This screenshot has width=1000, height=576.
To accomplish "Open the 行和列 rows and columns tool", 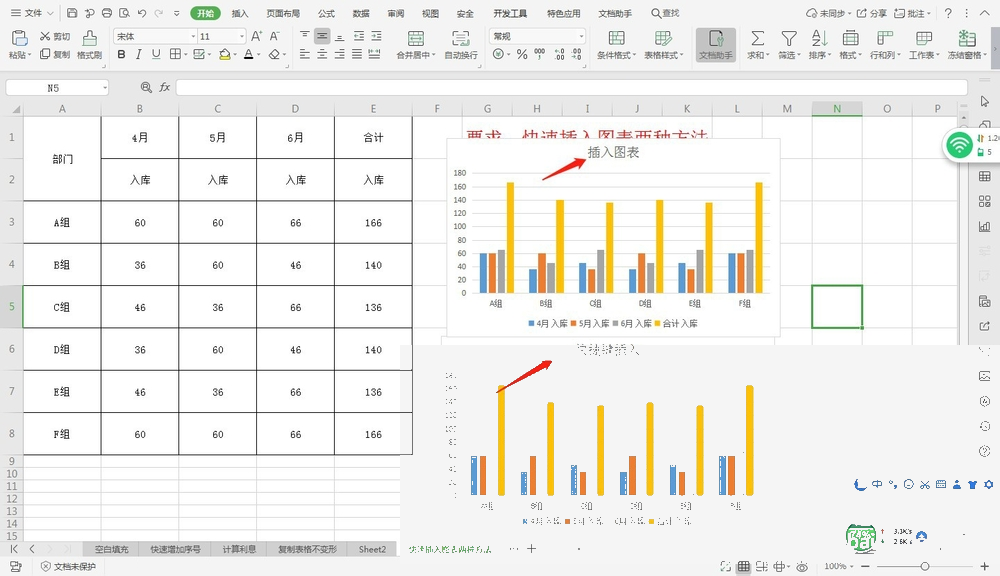I will 885,45.
